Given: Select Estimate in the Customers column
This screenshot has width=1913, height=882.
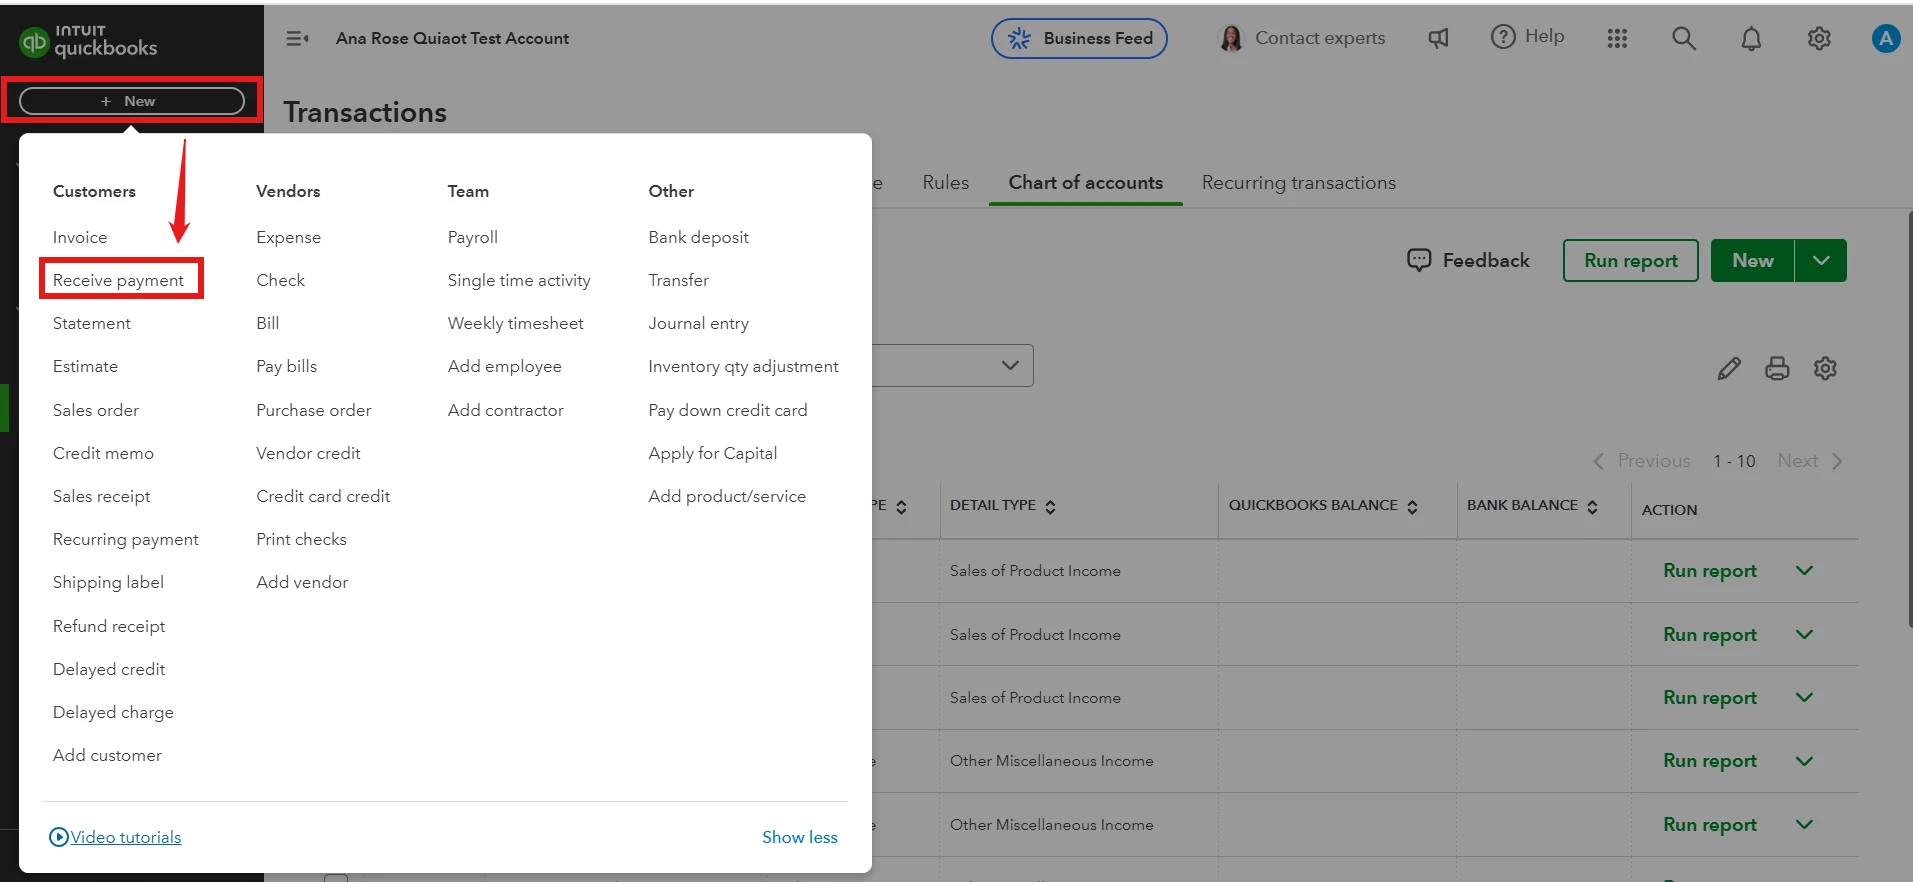Looking at the screenshot, I should click(85, 366).
